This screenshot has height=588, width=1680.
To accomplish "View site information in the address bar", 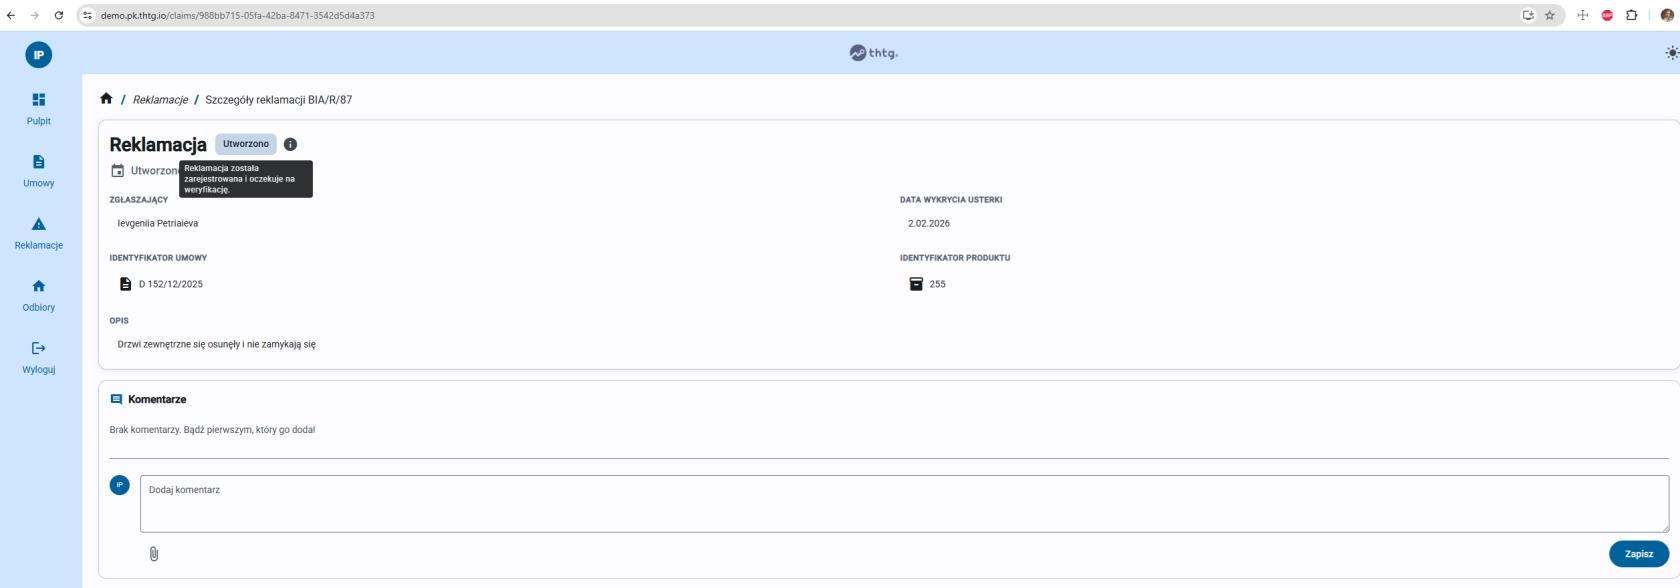I will click(x=88, y=15).
